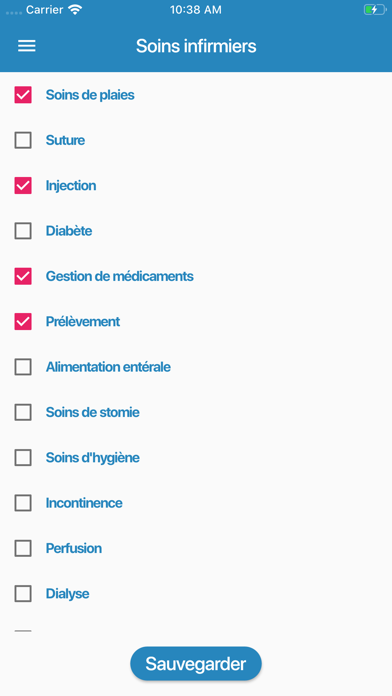Check the Soins d'hygiène checkbox
Viewport: 392px width, 696px height.
point(23,458)
